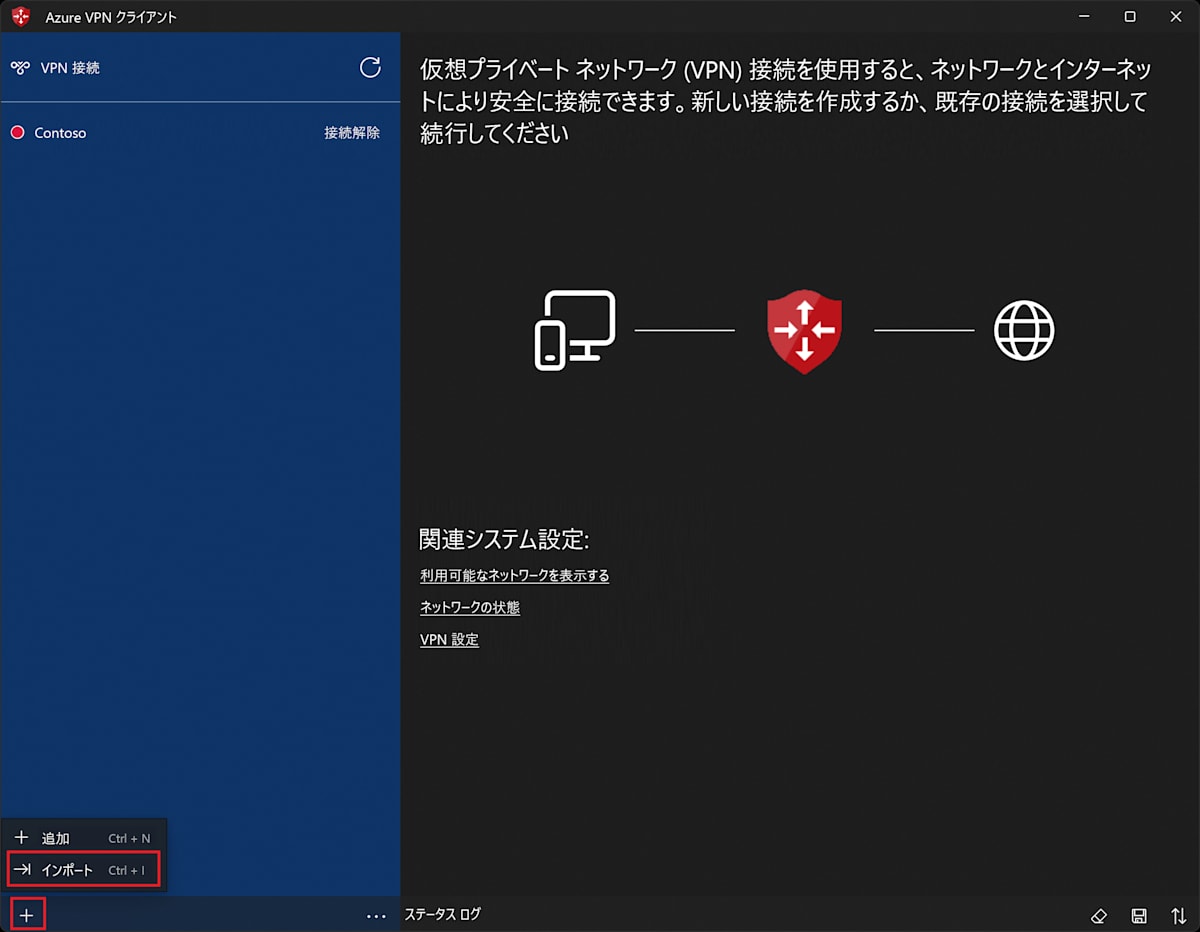1200x932 pixels.
Task: Click the plus icon to add connection
Action: 27,915
